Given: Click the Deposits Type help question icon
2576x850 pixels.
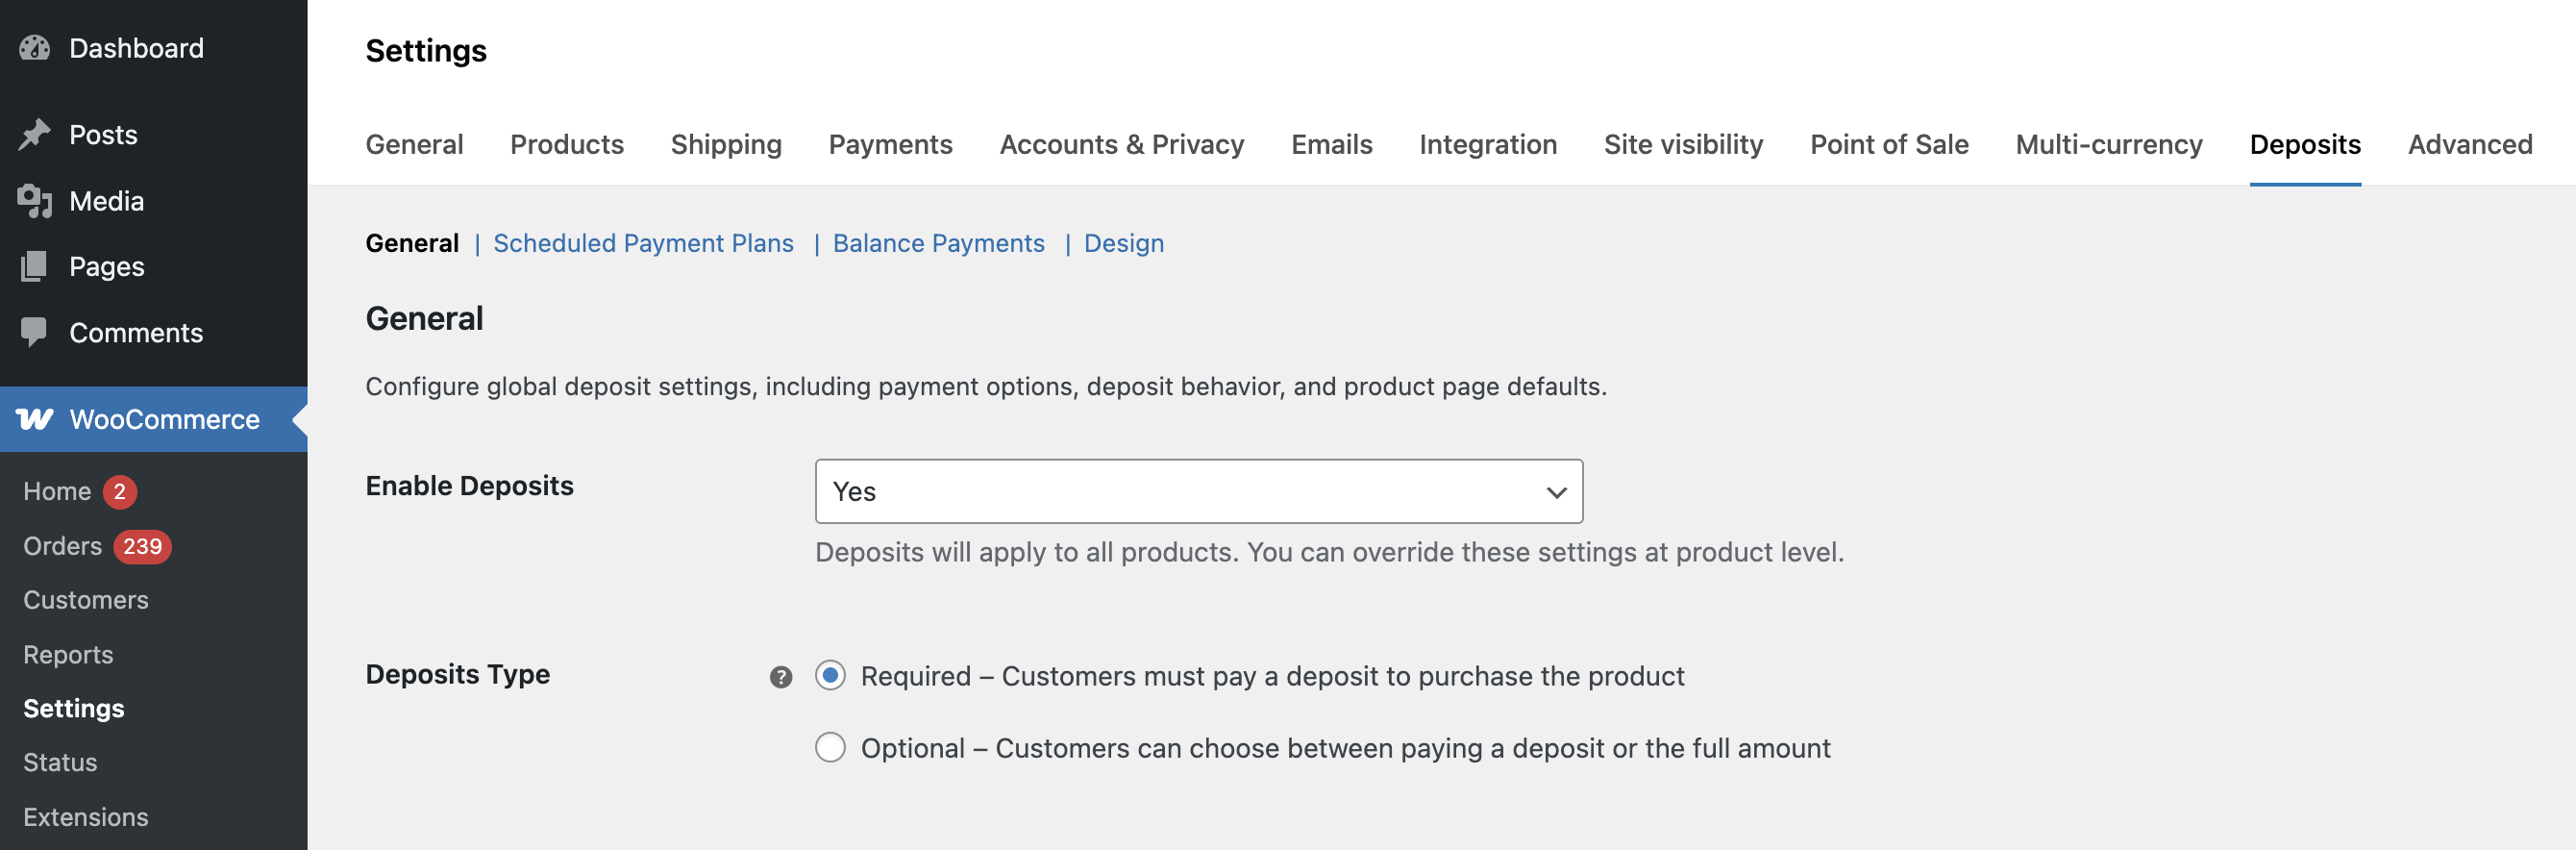Looking at the screenshot, I should click(780, 677).
